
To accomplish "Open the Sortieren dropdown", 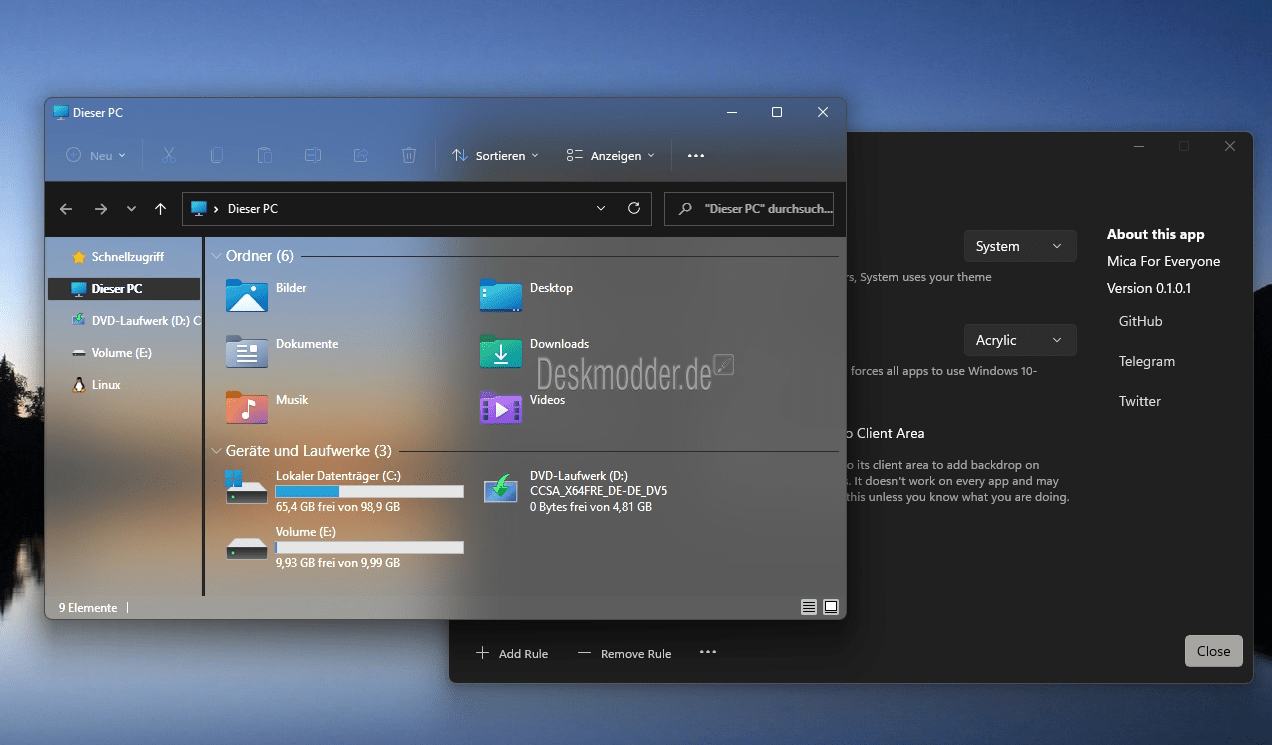I will tap(495, 155).
